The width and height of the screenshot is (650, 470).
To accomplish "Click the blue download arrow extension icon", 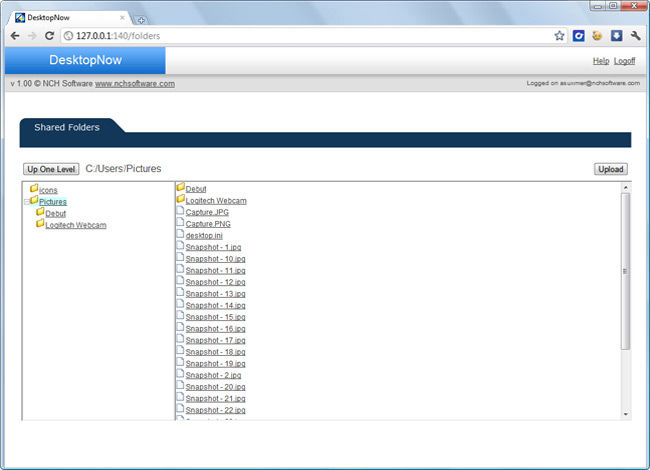I will pyautogui.click(x=617, y=36).
